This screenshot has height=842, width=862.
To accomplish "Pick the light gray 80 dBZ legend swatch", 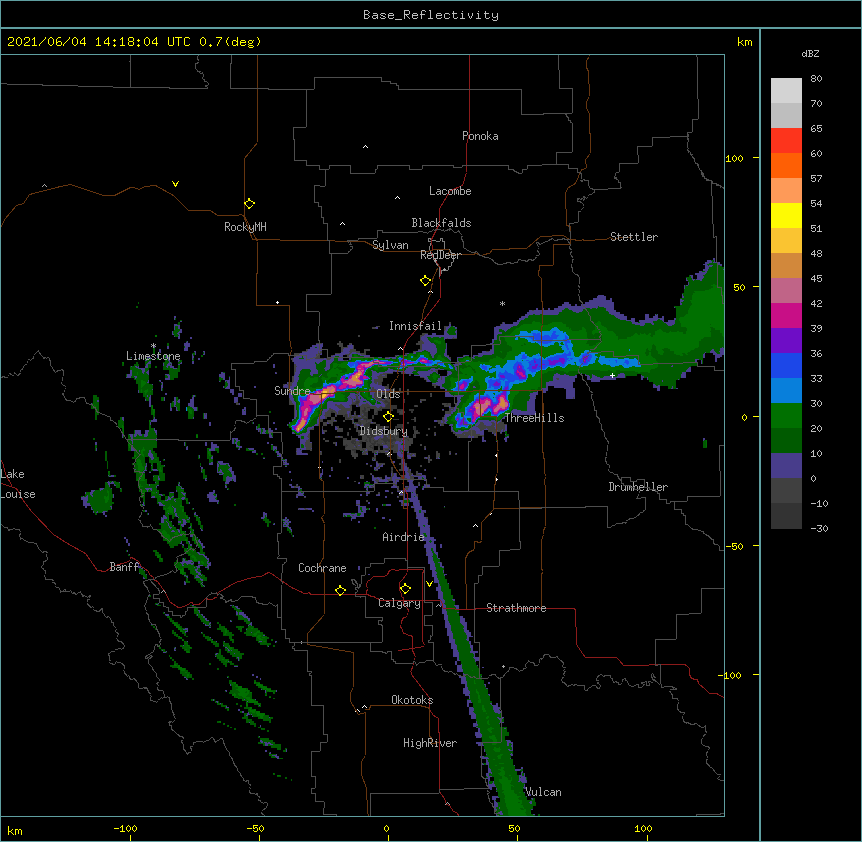I will point(786,91).
